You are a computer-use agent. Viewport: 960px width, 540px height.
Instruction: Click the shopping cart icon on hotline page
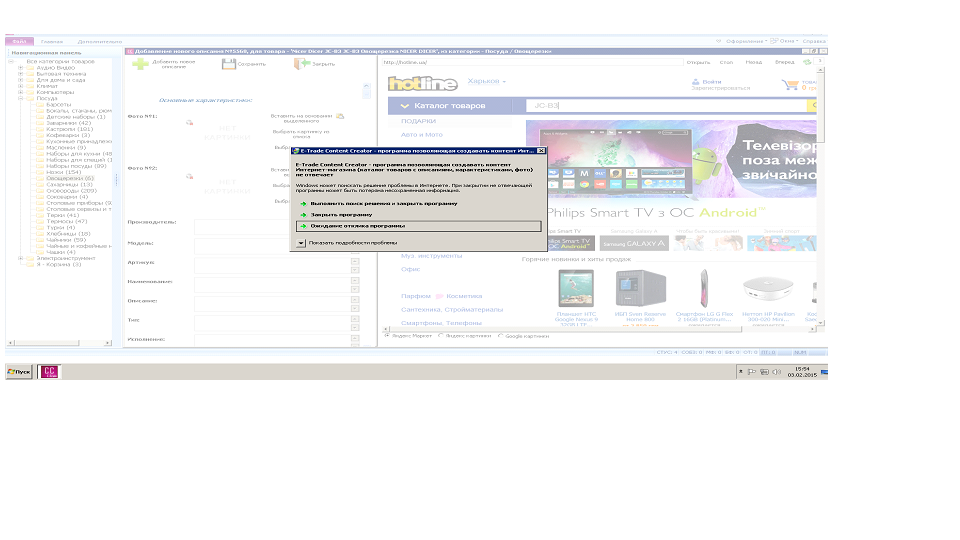click(790, 84)
